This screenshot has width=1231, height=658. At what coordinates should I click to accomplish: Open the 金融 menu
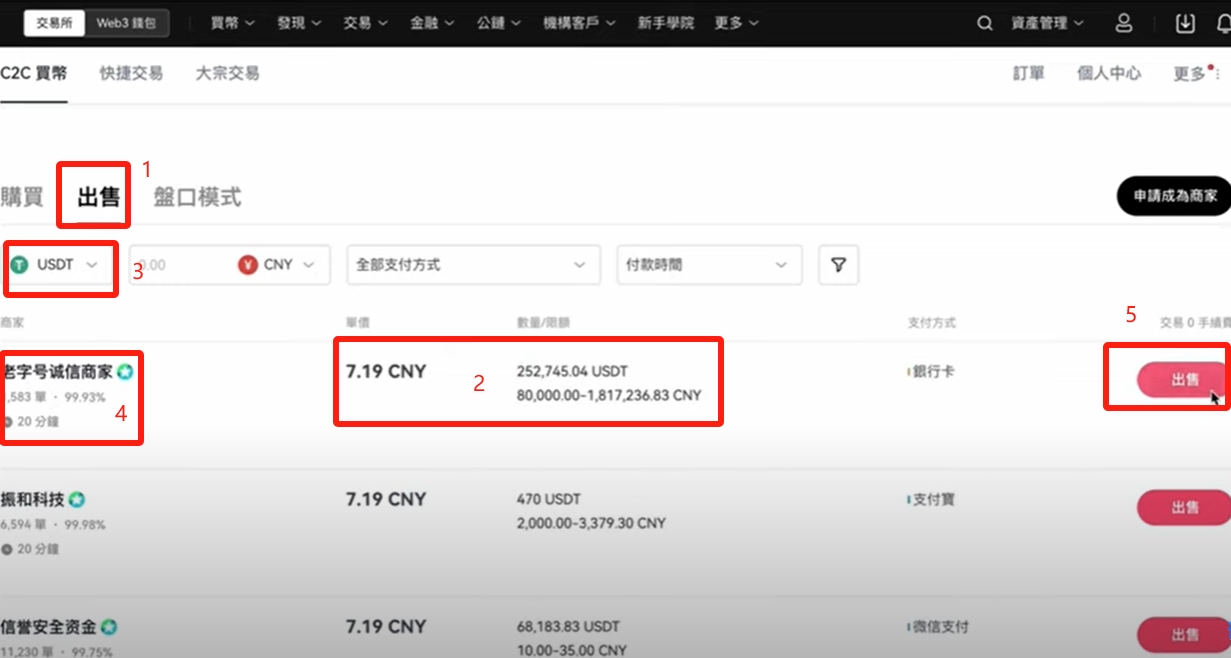[432, 23]
